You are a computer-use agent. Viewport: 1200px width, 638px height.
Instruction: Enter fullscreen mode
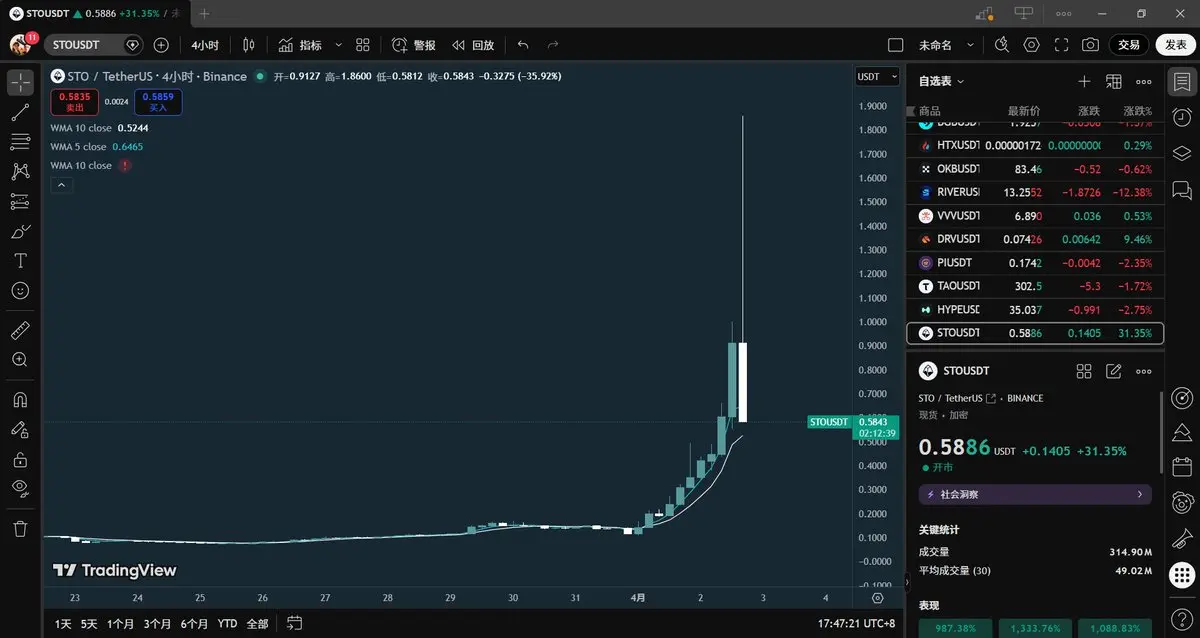[1061, 45]
